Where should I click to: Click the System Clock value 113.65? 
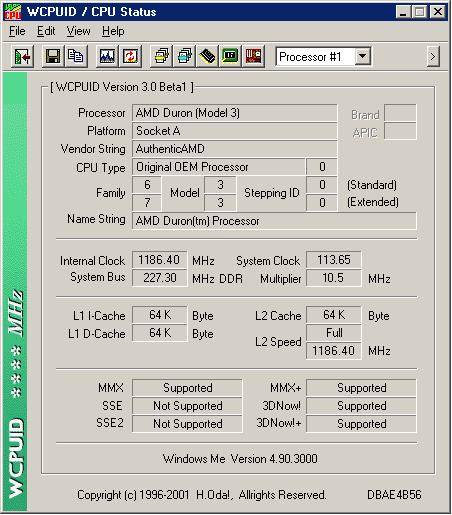coord(333,260)
